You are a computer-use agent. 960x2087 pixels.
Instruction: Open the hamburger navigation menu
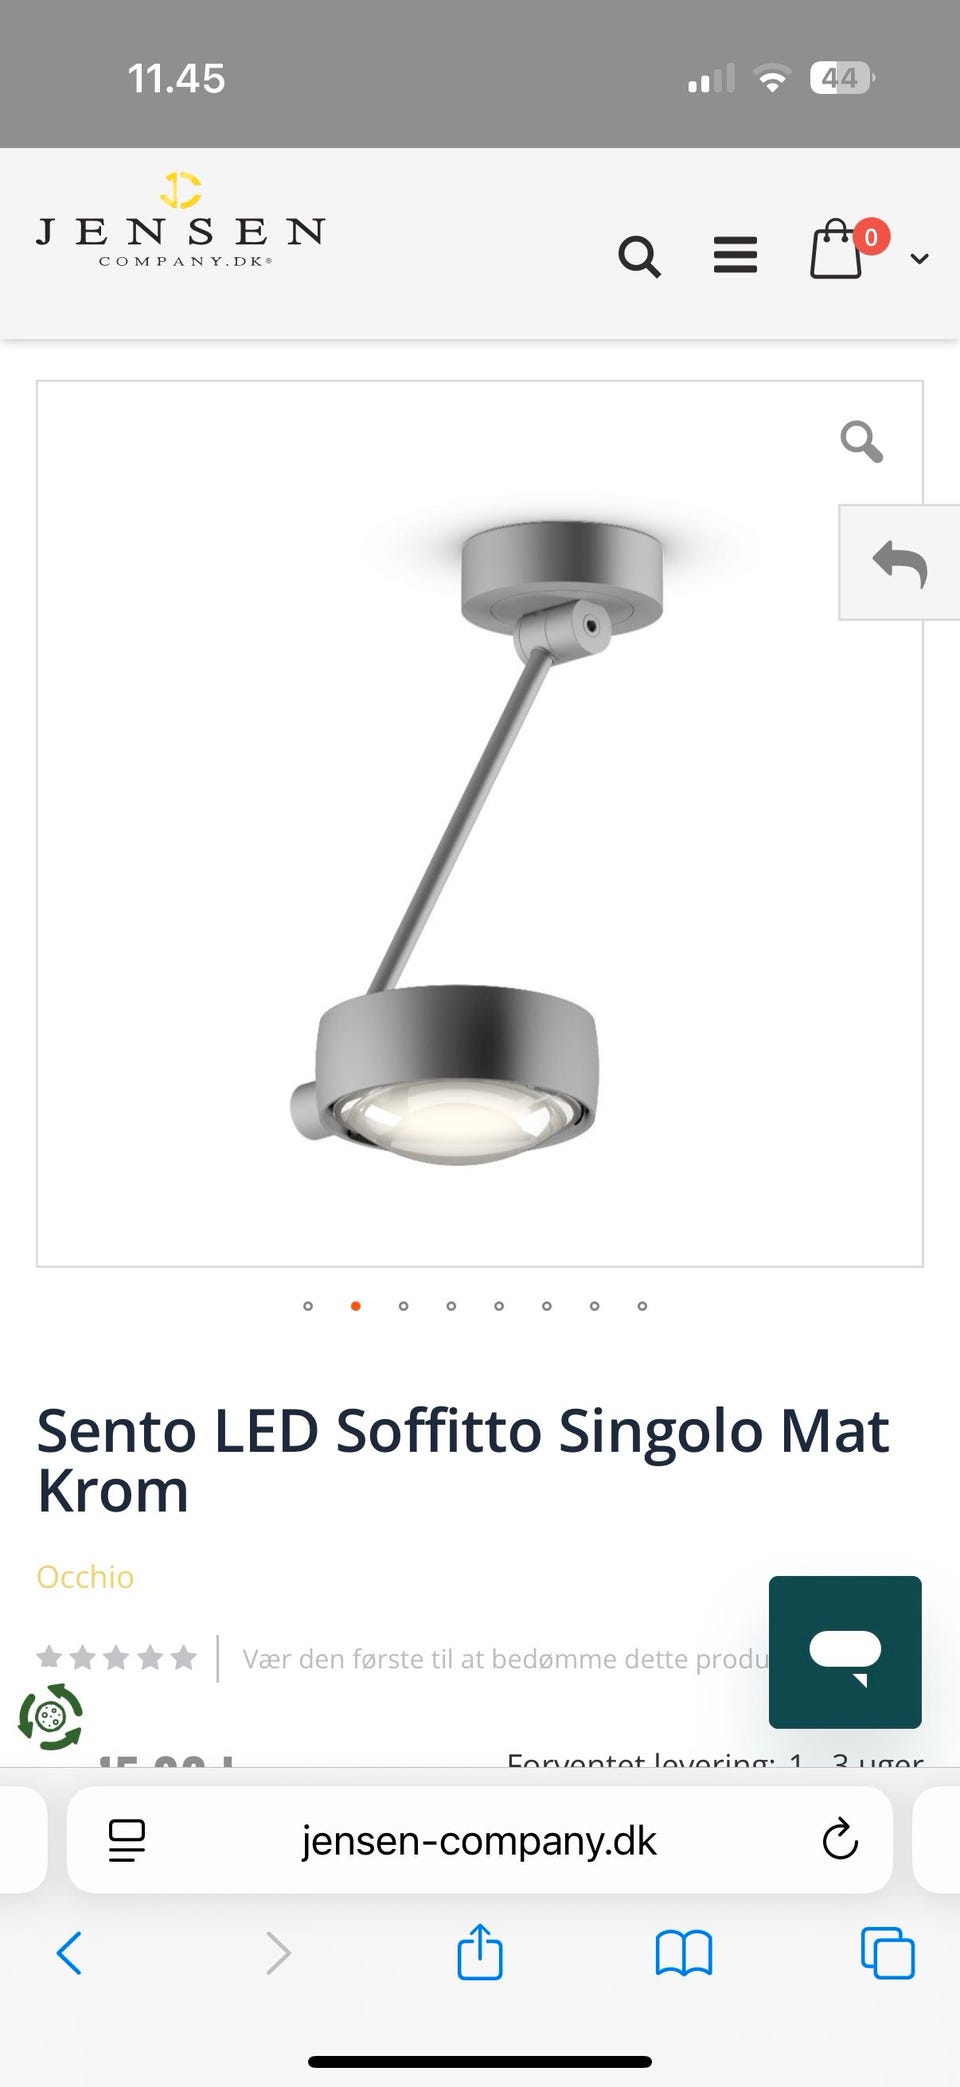coord(735,255)
